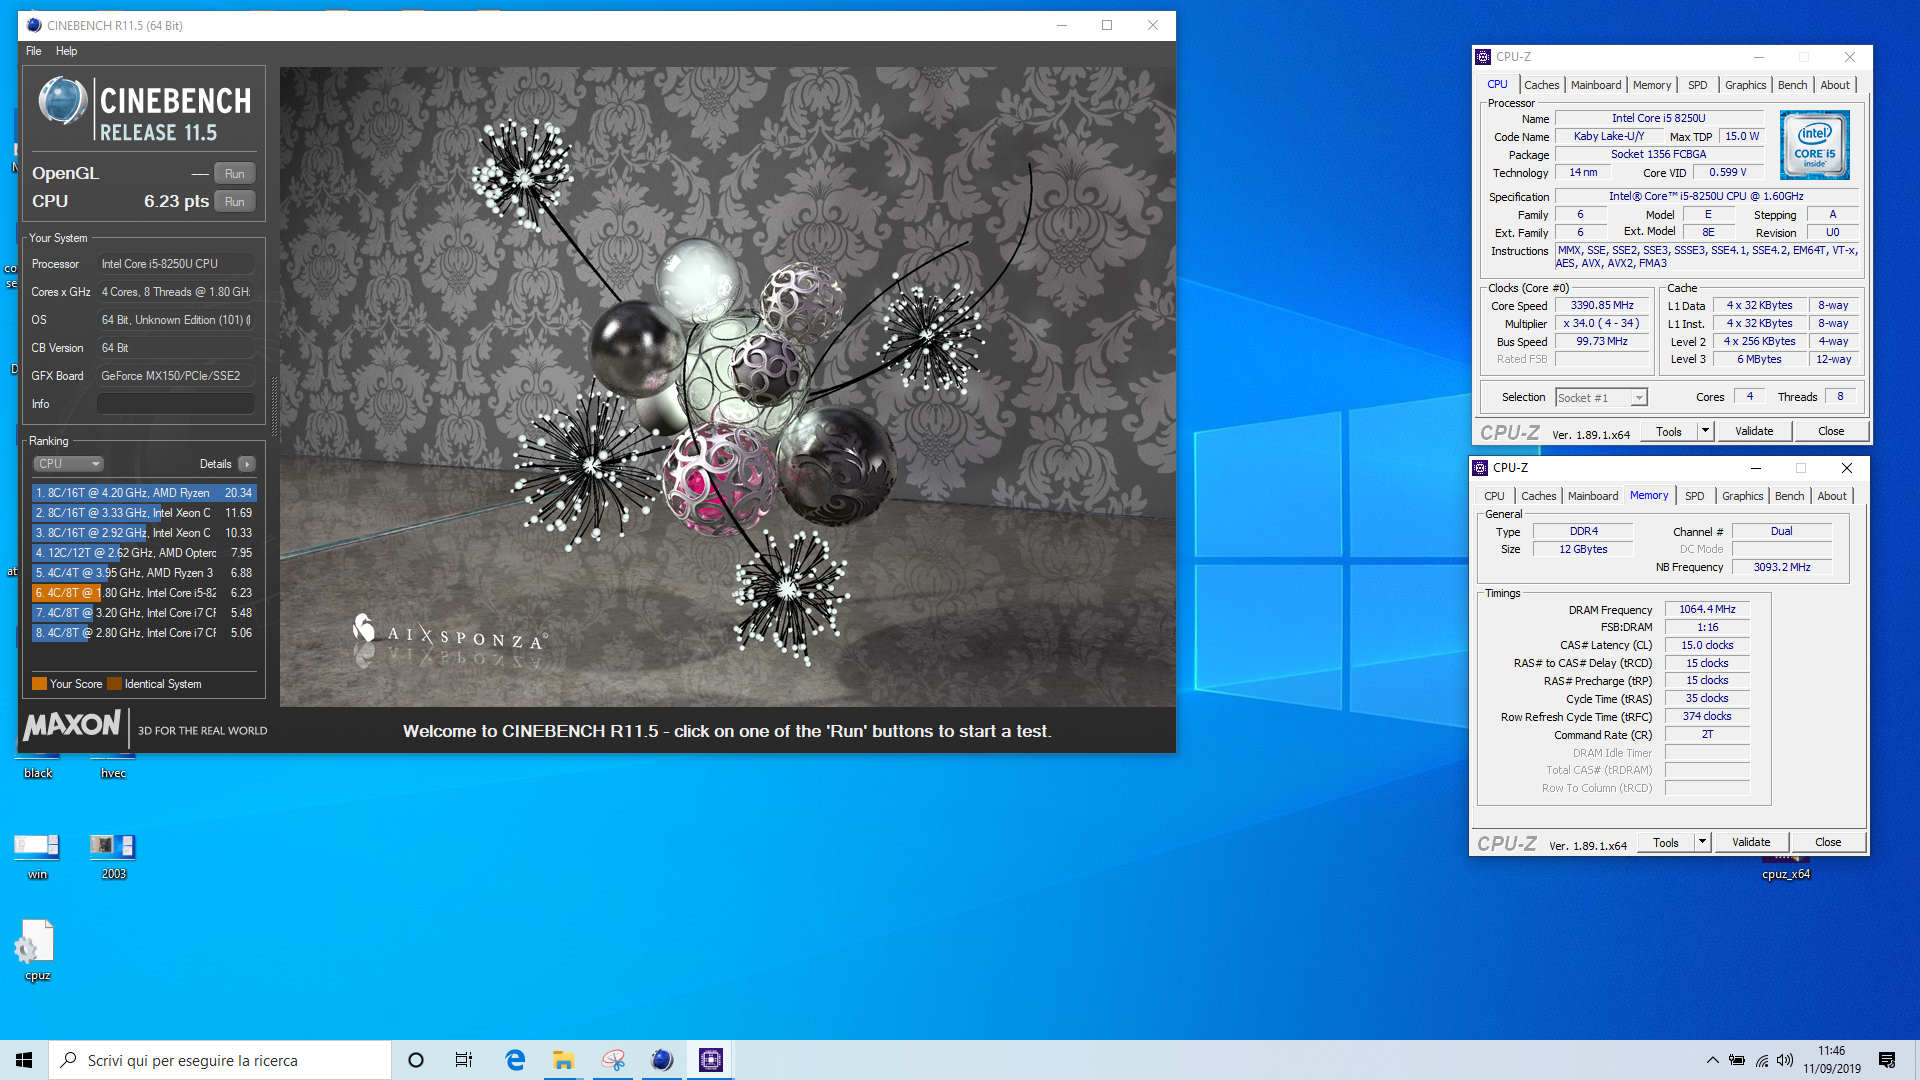Switch to Cinebench taskbar icon
This screenshot has width=1920, height=1080.
[662, 1060]
